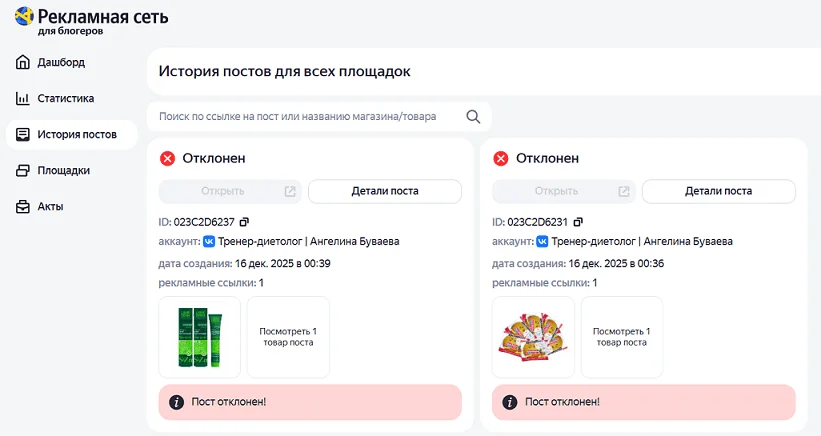
Task: Click info icon in first rejection notice
Action: [176, 402]
